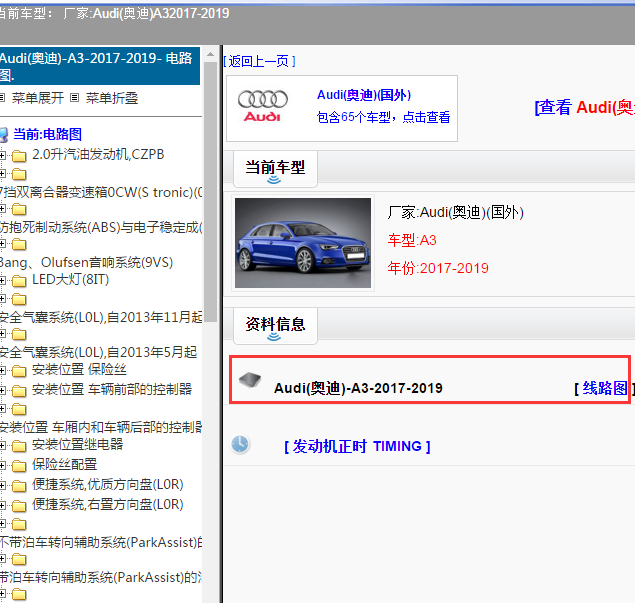Click folder icon of 安装位置 保险丝
This screenshot has width=635, height=603.
19,371
